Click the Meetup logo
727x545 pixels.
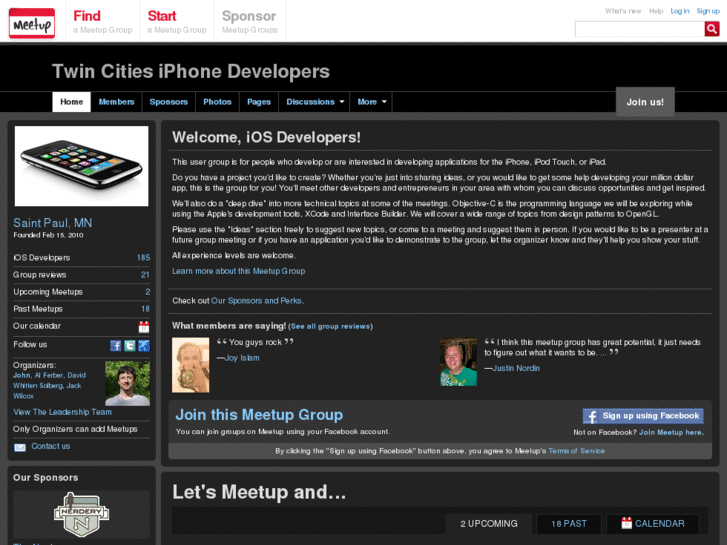32,23
